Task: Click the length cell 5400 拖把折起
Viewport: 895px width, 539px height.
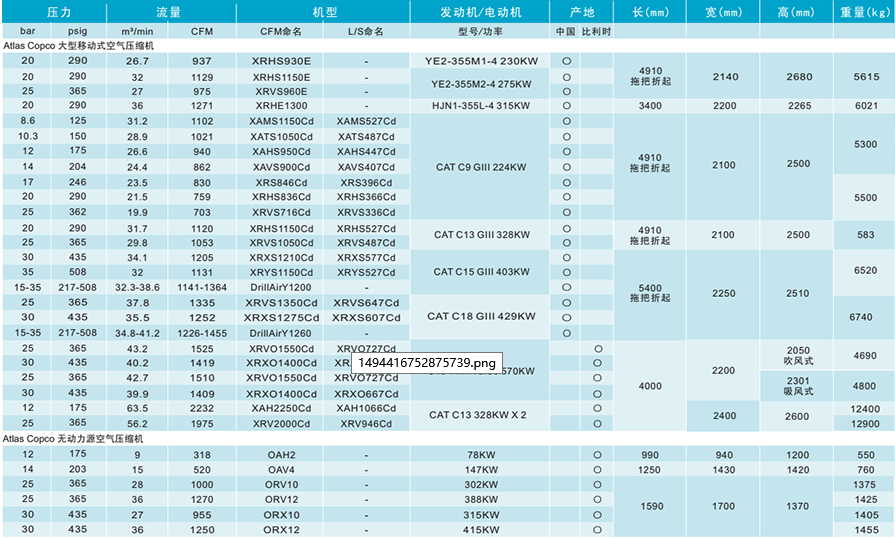Action: (650, 293)
